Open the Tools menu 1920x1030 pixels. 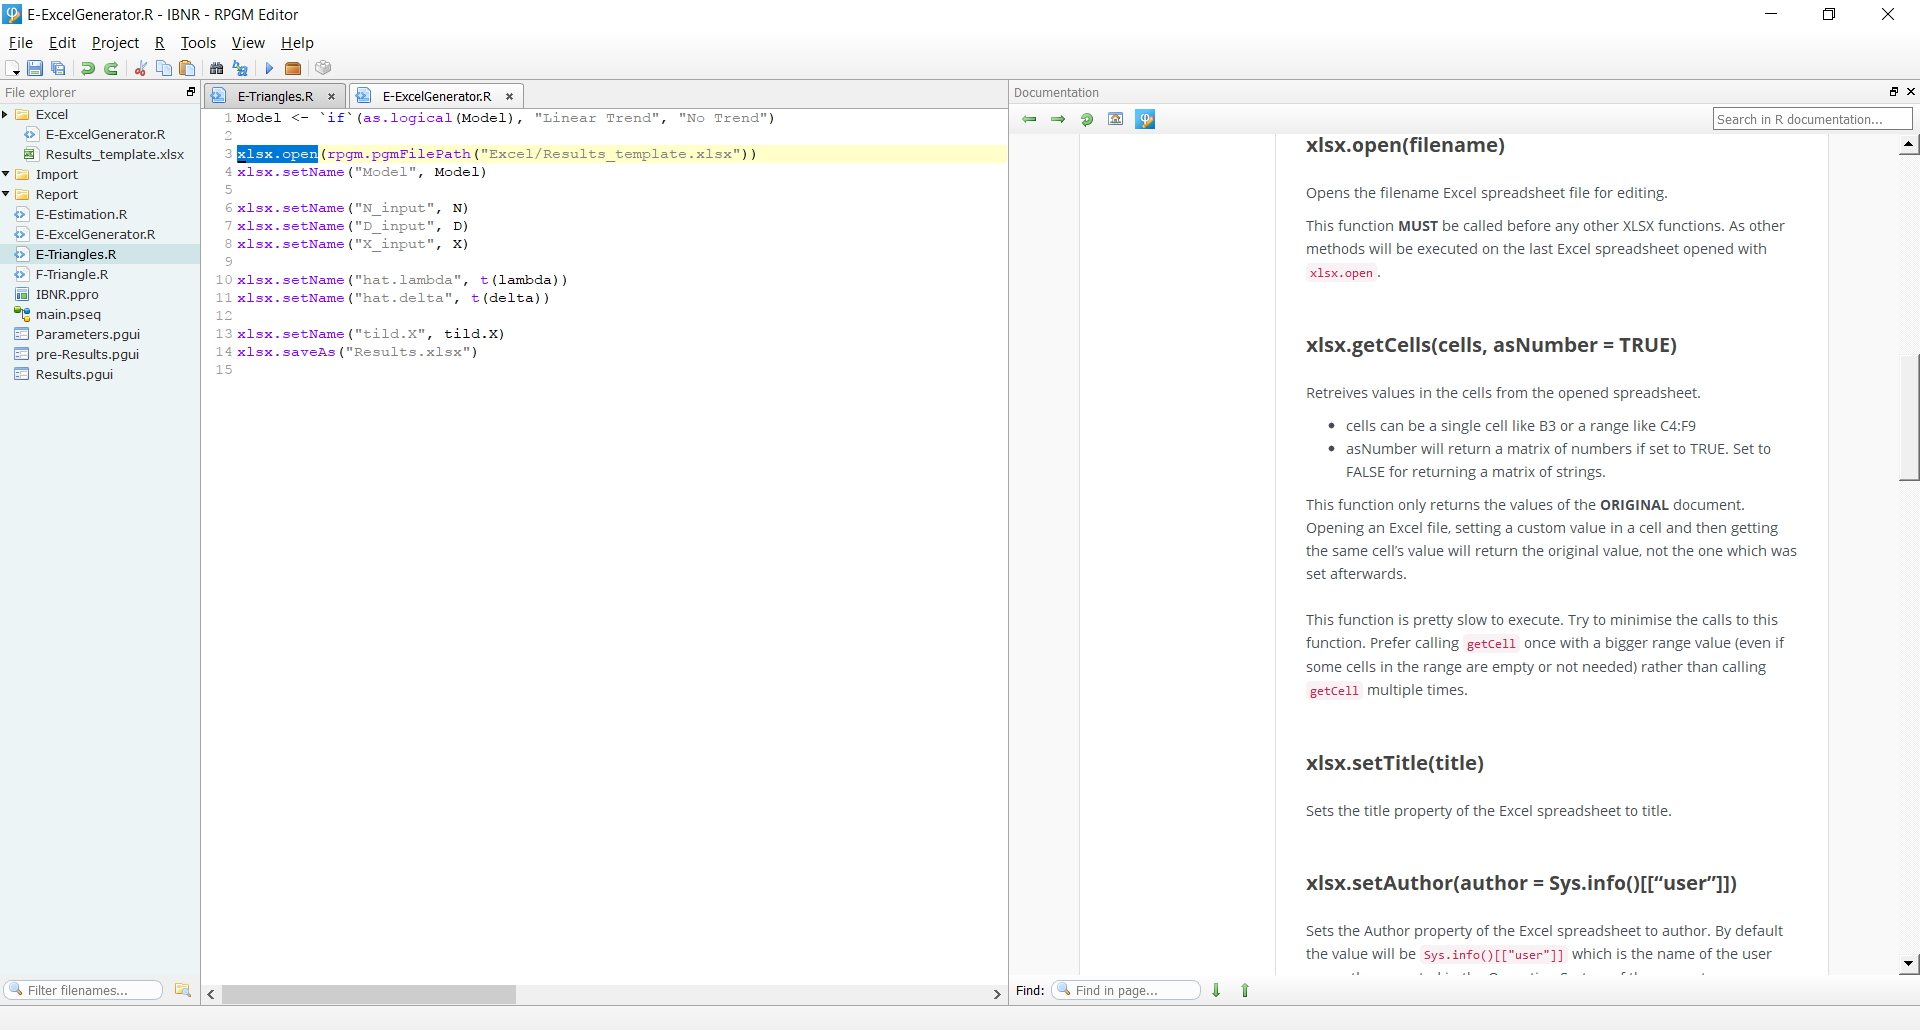[198, 43]
